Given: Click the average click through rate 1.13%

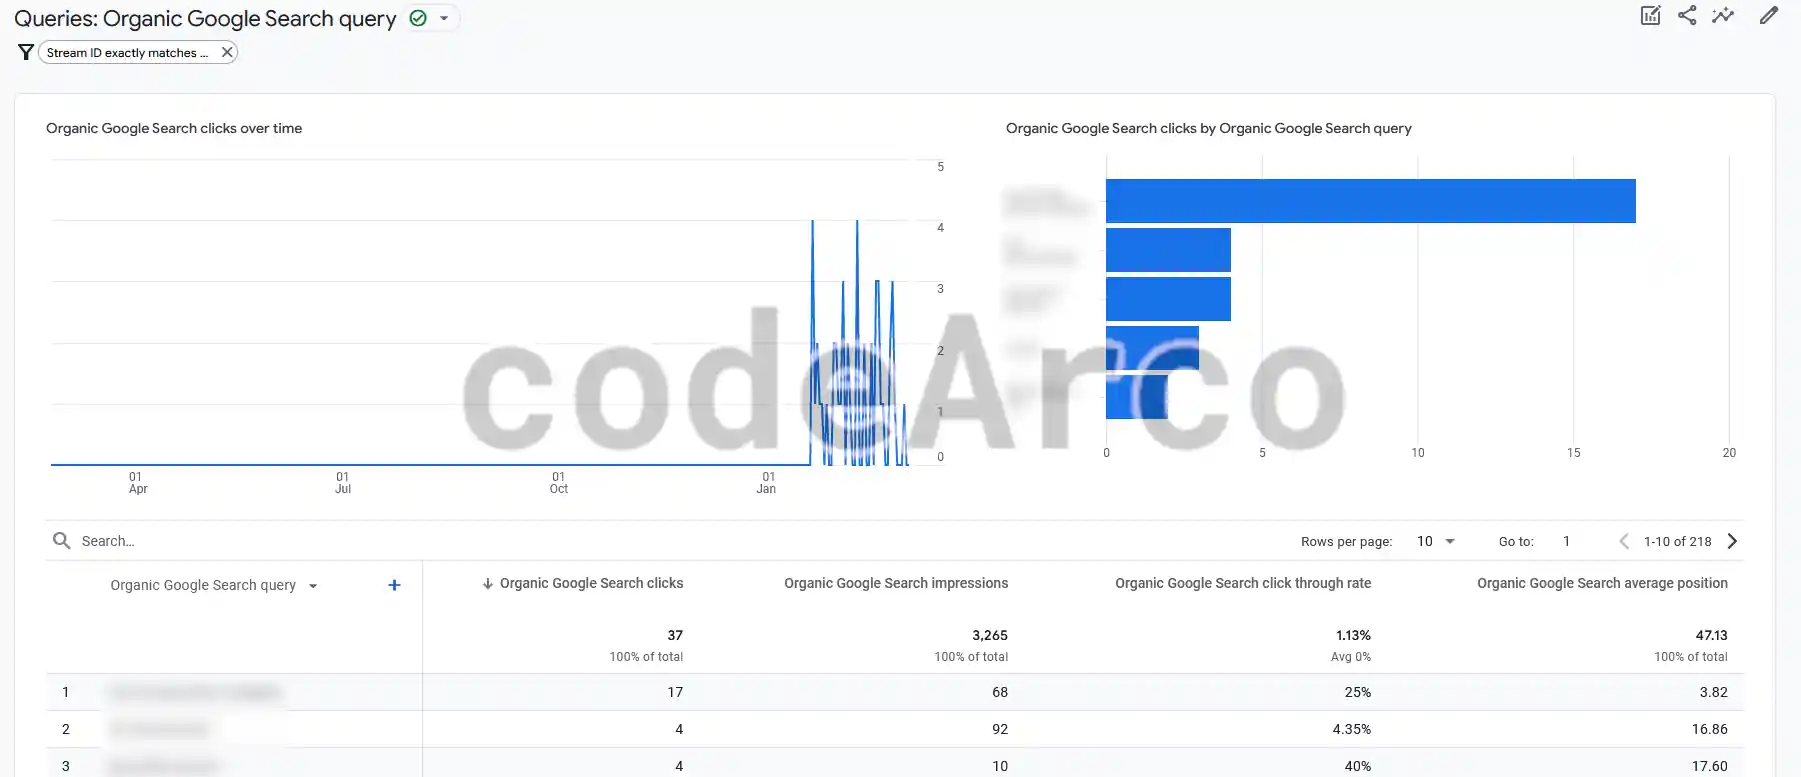Looking at the screenshot, I should coord(1353,635).
